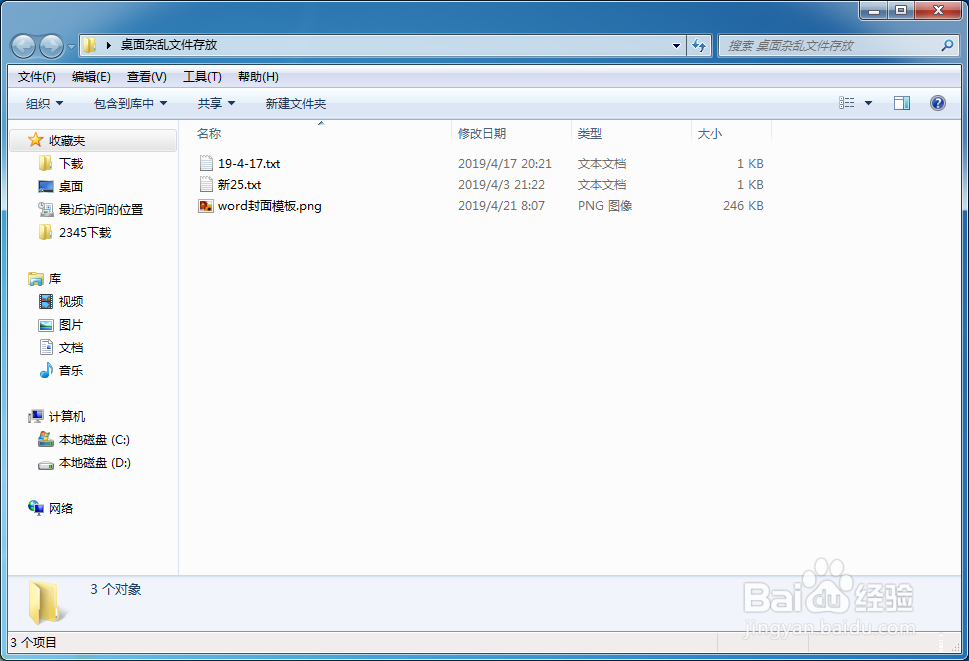This screenshot has width=969, height=661.
Task: Open the 视频 library
Action: [71, 302]
